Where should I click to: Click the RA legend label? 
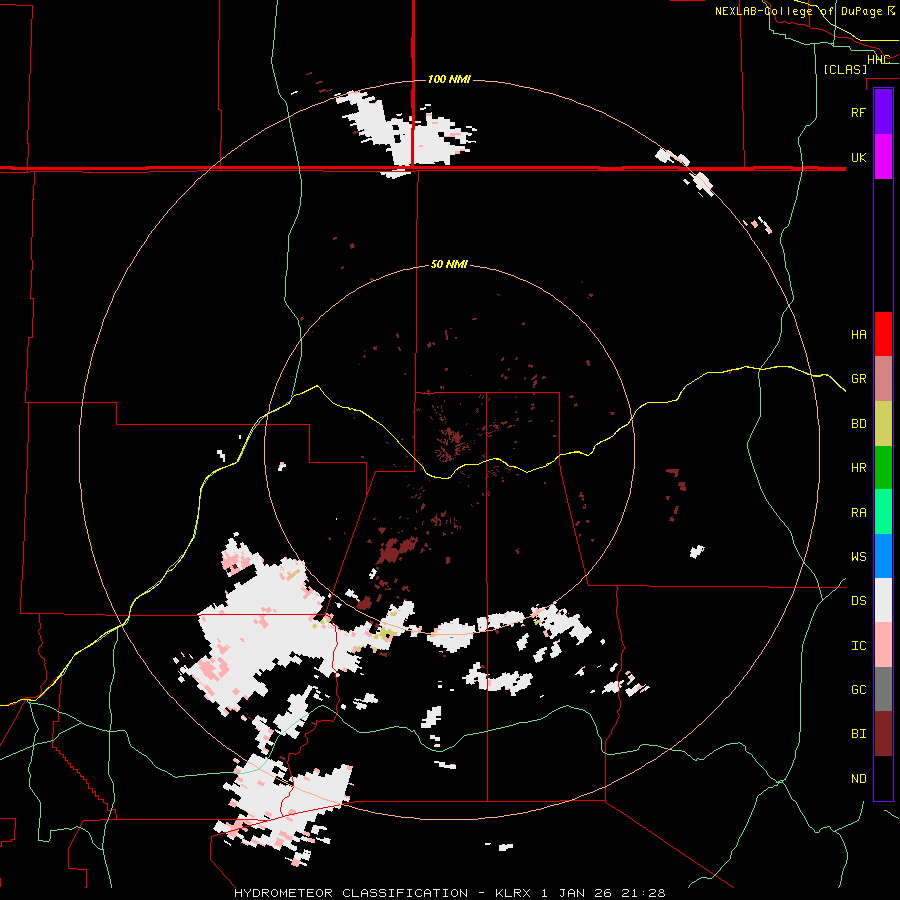[x=858, y=513]
